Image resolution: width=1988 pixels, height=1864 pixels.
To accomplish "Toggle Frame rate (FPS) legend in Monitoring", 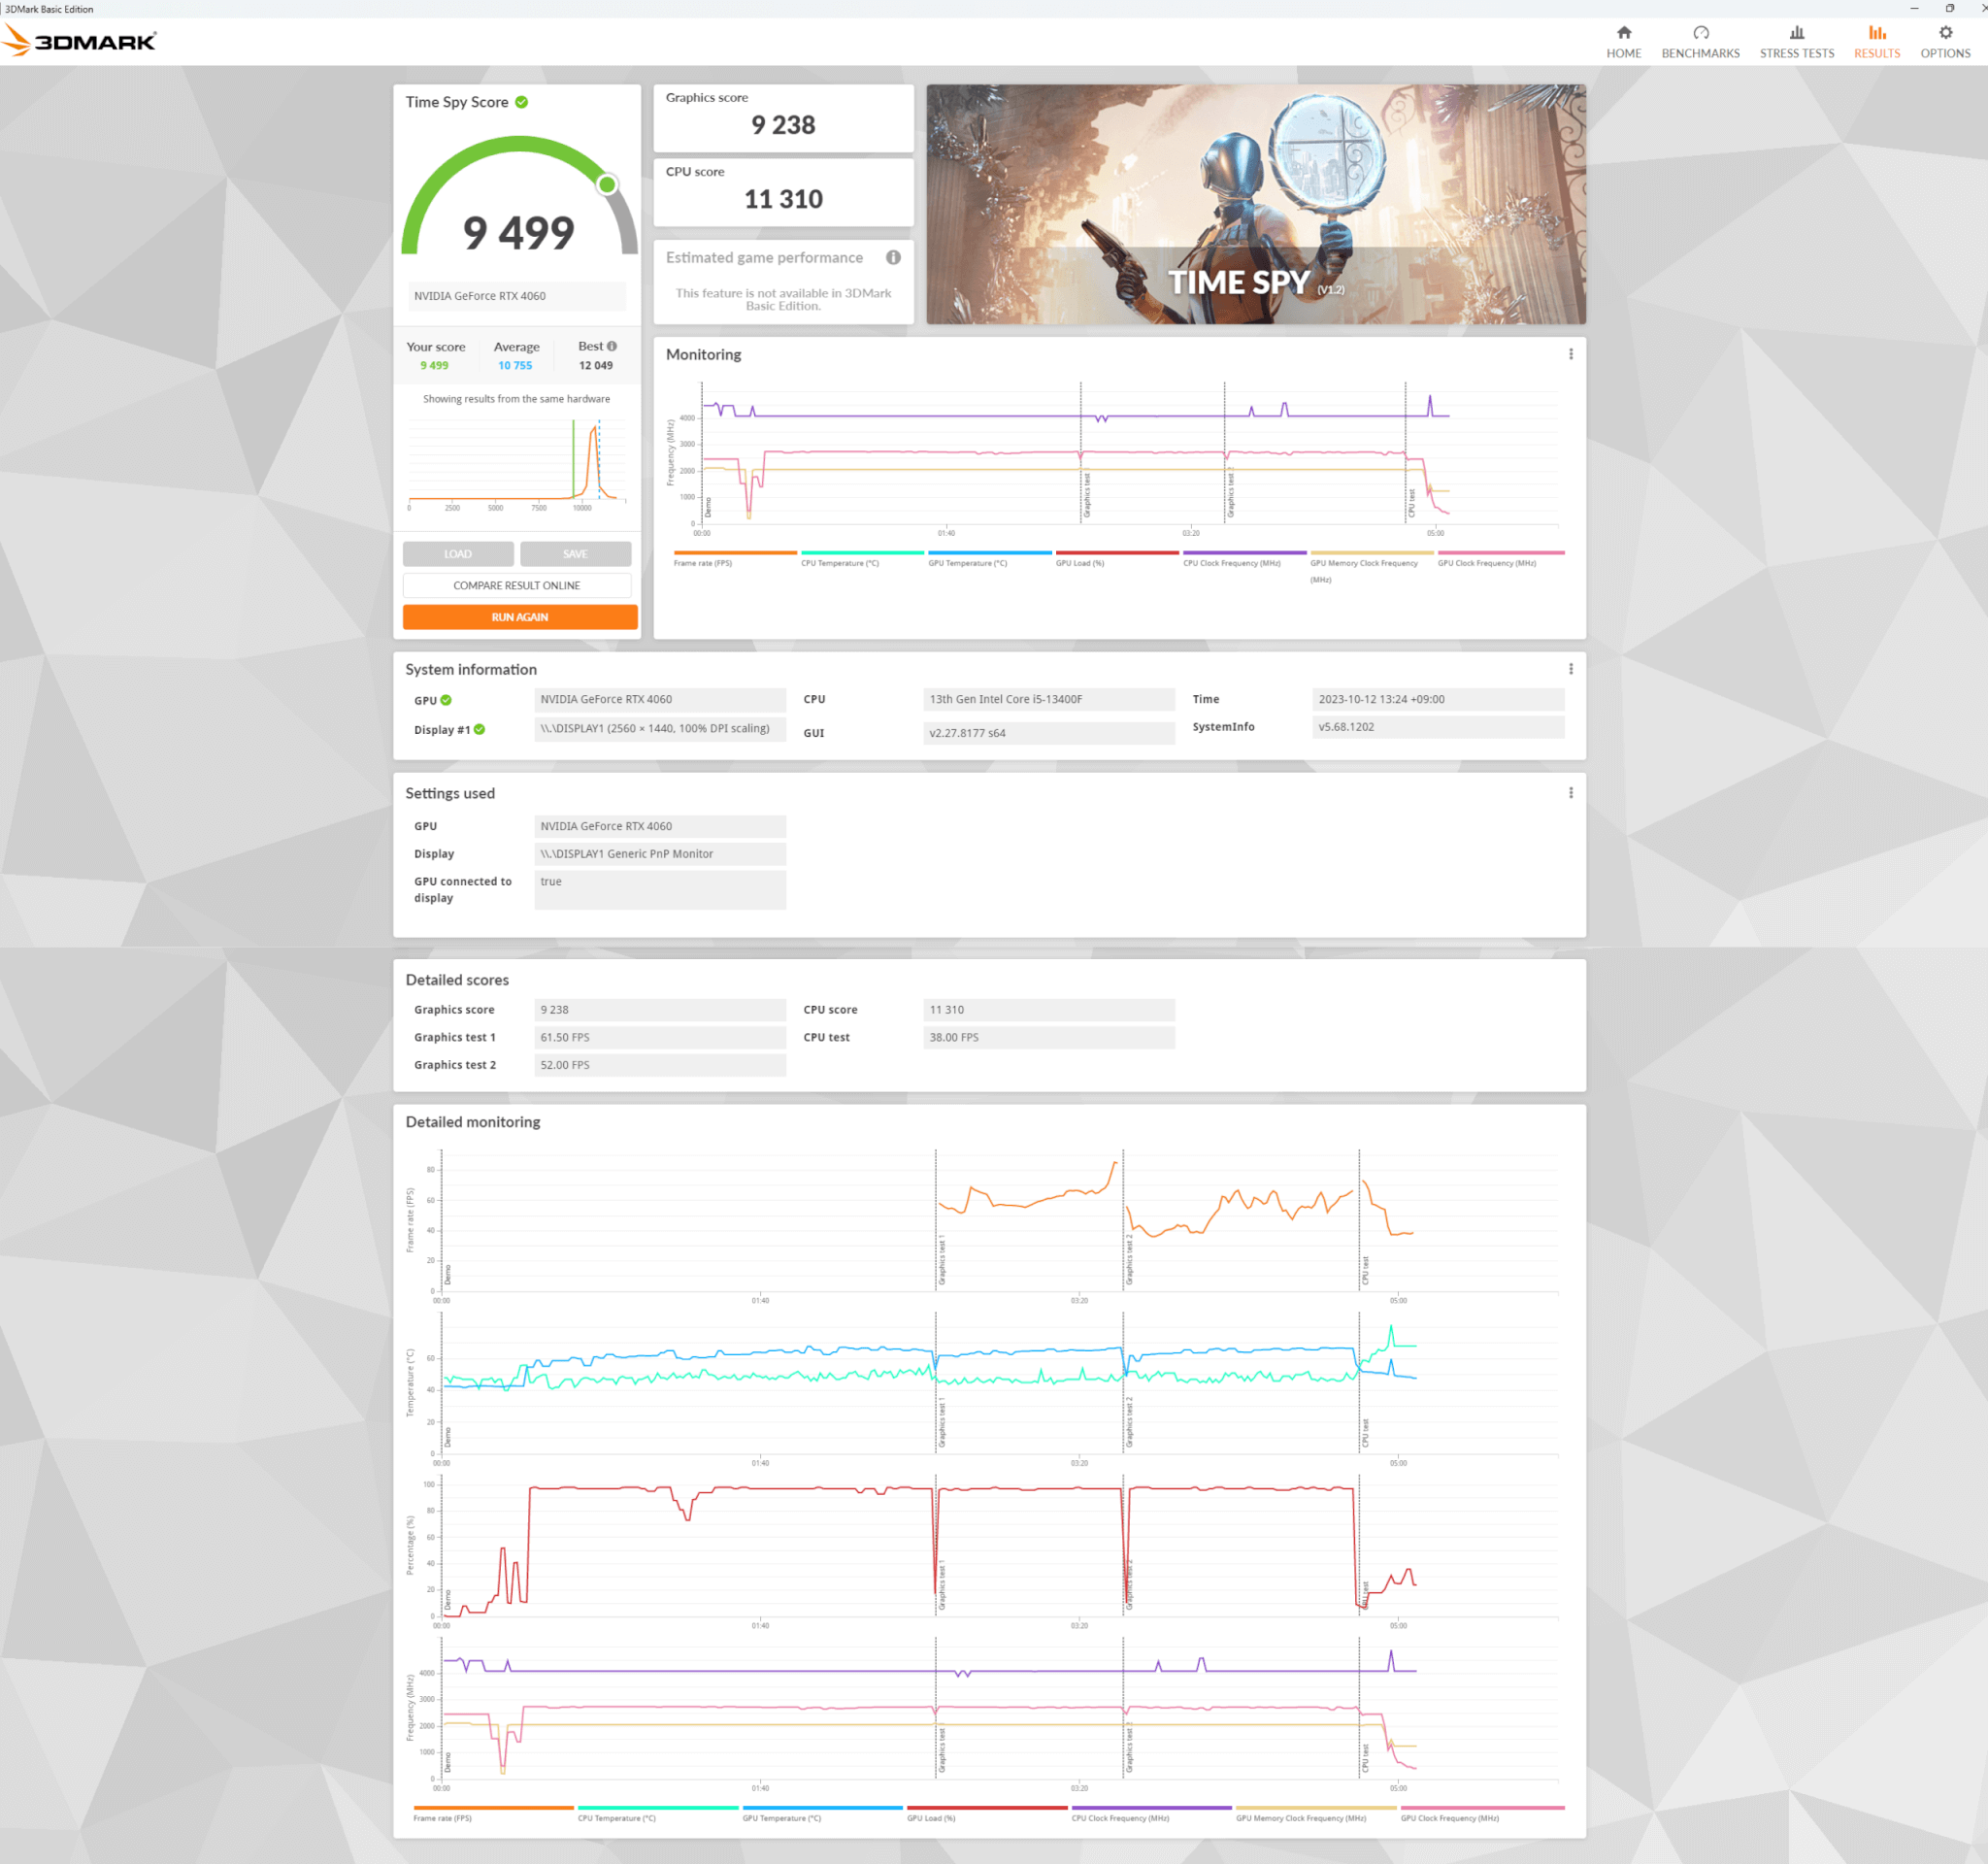I will (x=735, y=559).
